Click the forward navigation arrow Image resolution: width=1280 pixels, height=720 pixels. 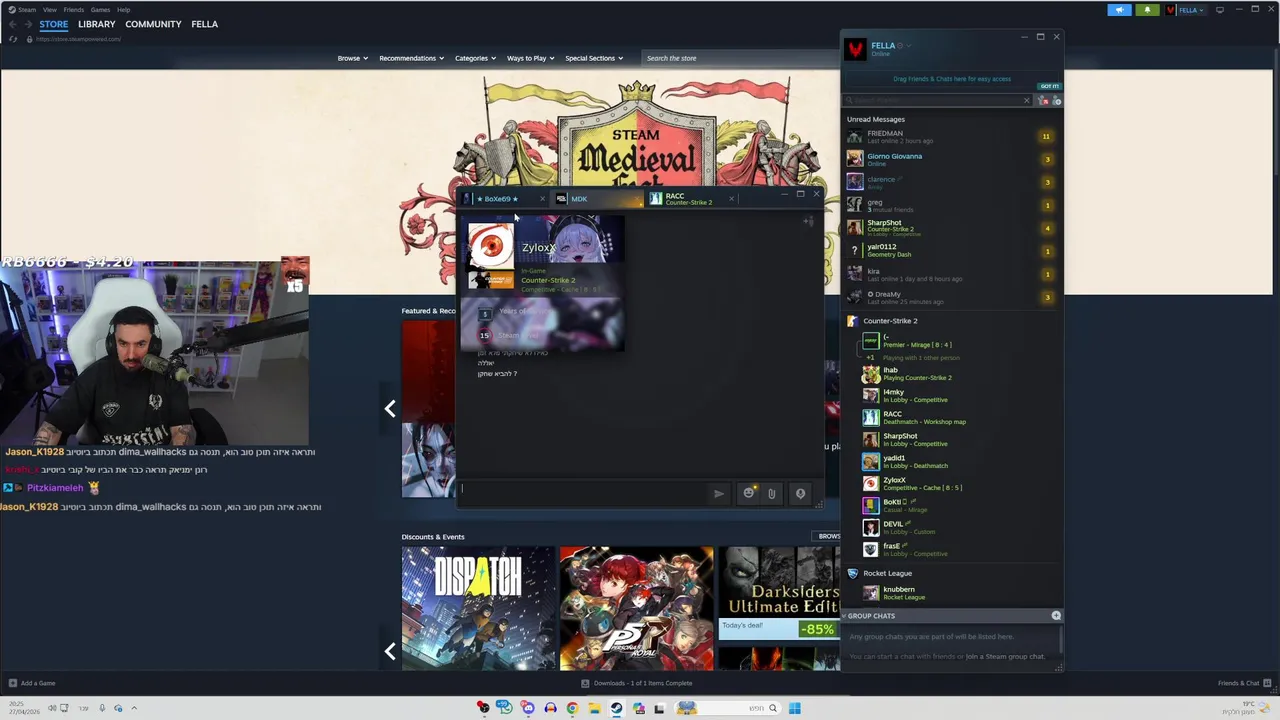tap(28, 25)
